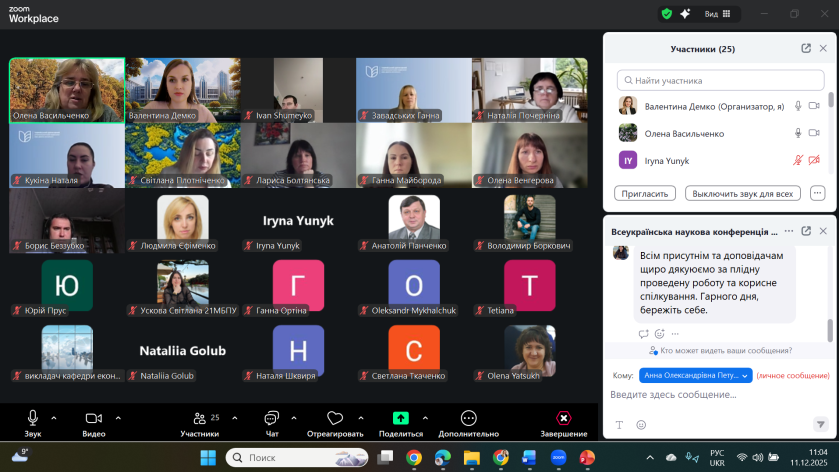839x472 pixels.
Task: Pop out the Участники panel
Action: click(806, 49)
